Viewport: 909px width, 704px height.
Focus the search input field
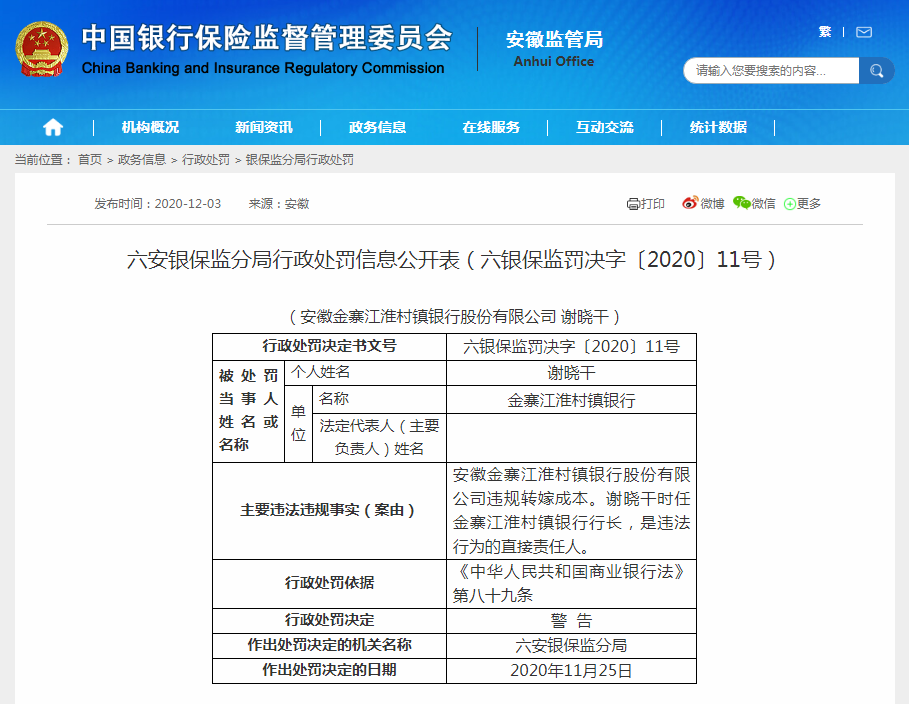[x=771, y=71]
